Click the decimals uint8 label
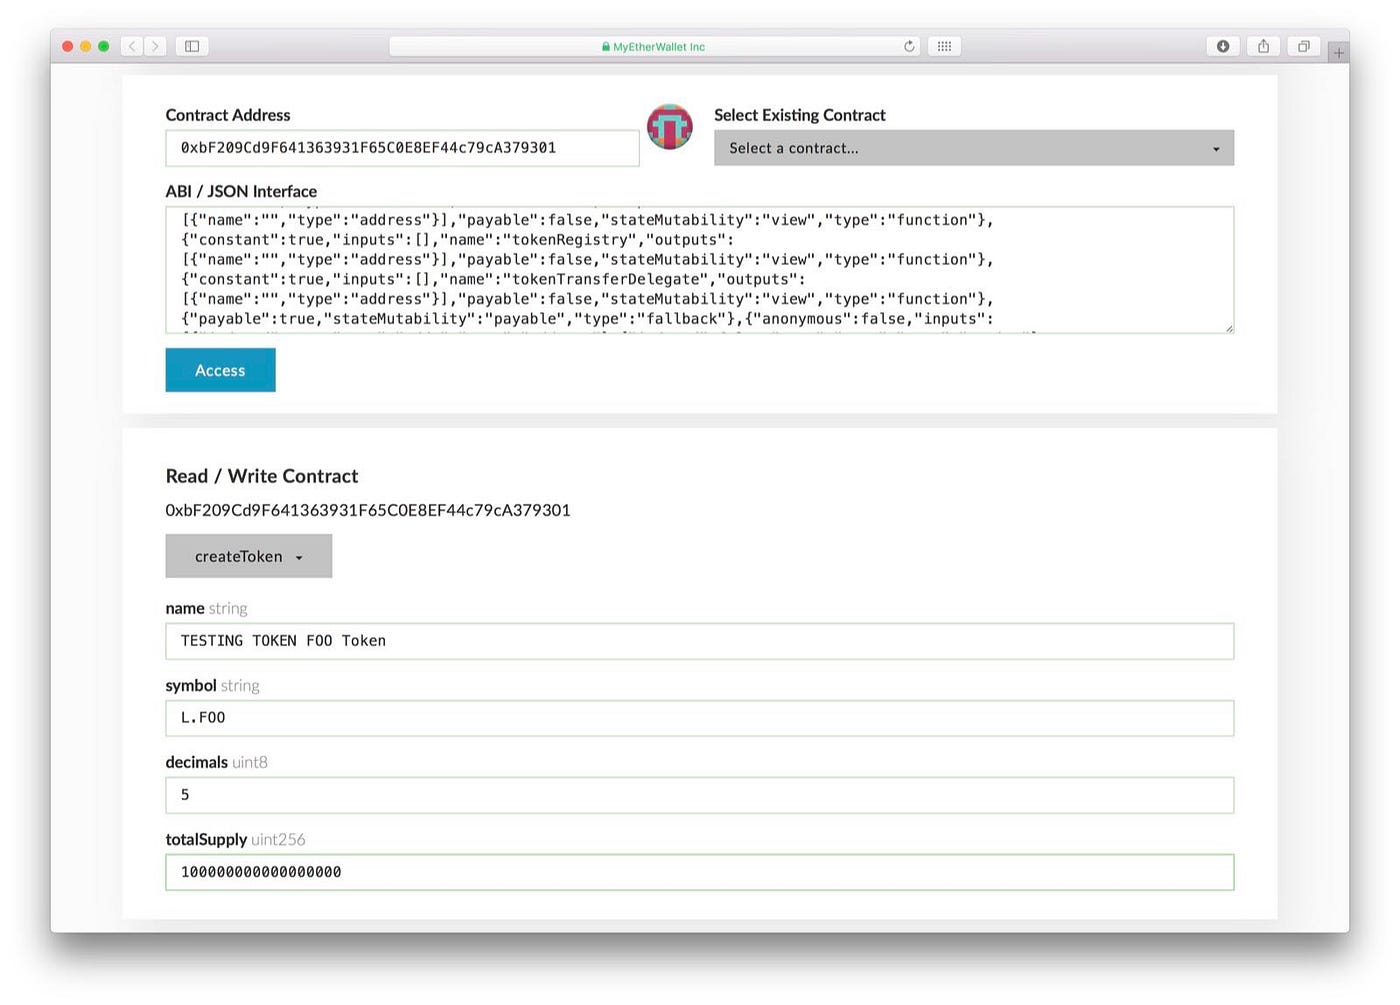The width and height of the screenshot is (1400, 1005). click(216, 762)
